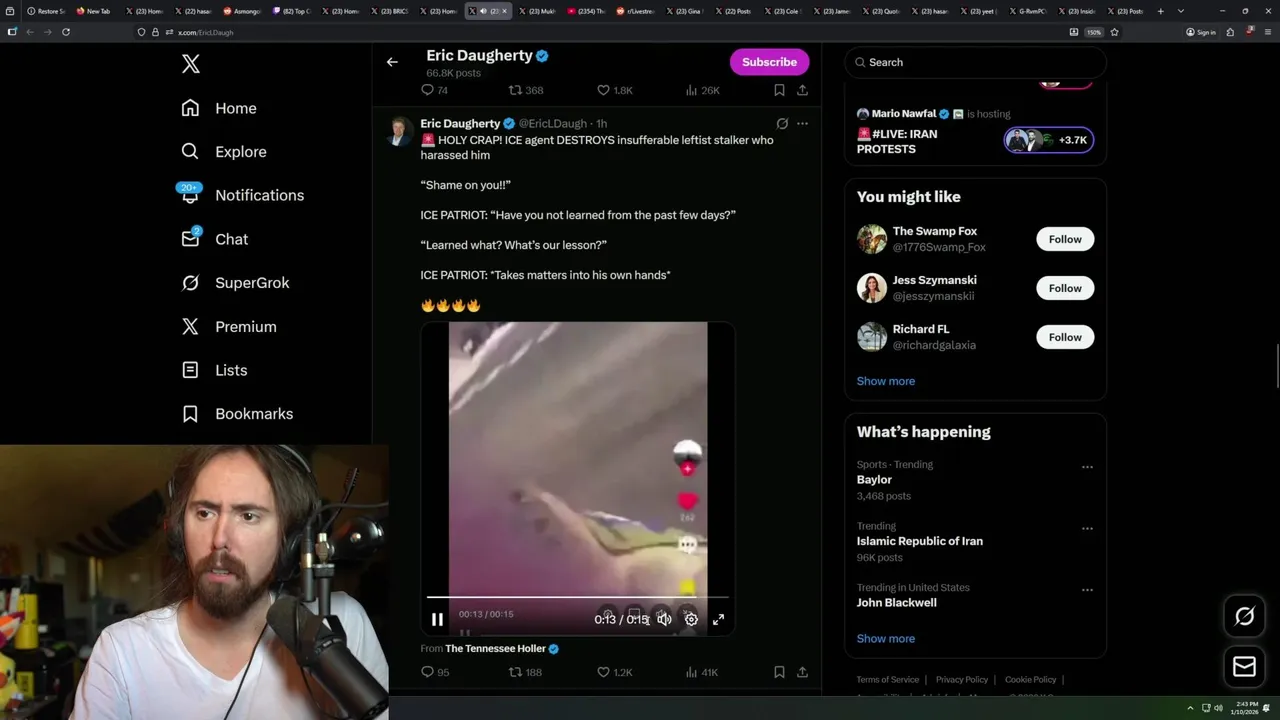The height and width of the screenshot is (720, 1280).
Task: Open Notifications with the 20+ badge
Action: (242, 195)
